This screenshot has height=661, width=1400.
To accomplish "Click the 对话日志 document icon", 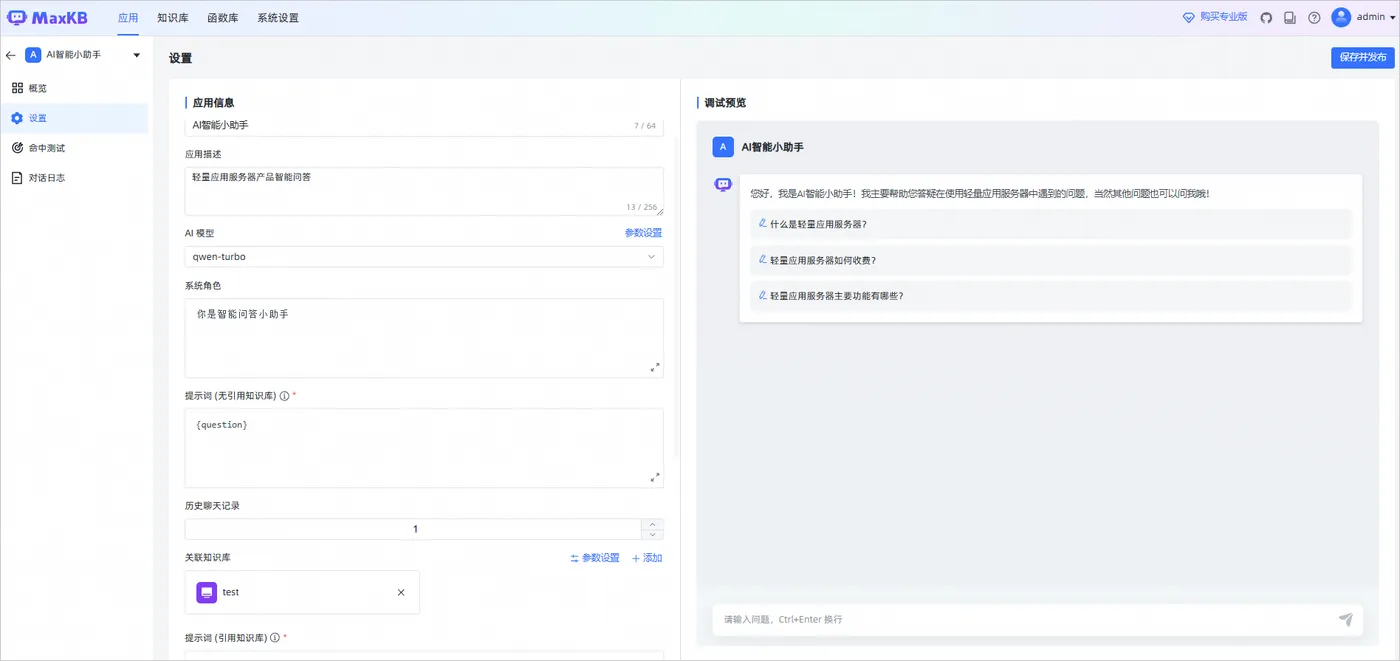I will pos(17,178).
